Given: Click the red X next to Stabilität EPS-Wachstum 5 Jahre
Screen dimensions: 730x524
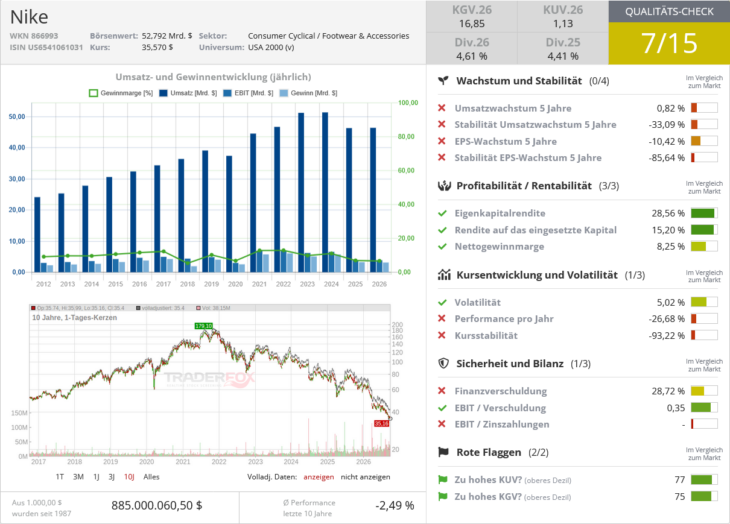Looking at the screenshot, I should coord(442,157).
